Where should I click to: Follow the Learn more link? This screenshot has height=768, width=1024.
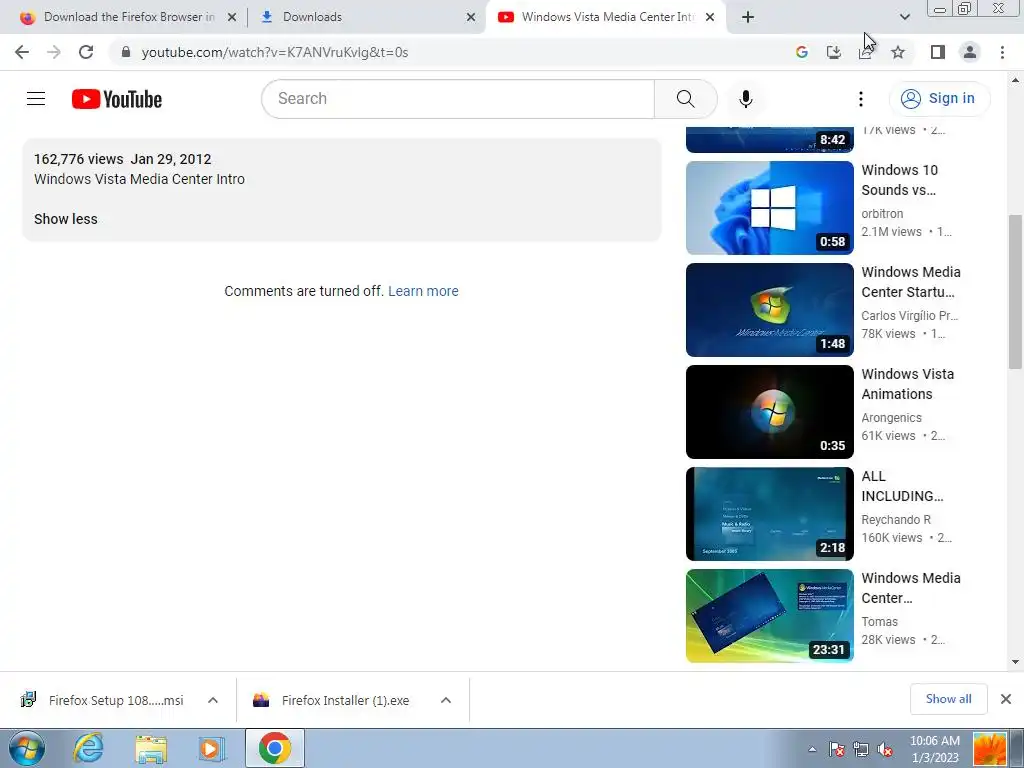423,291
